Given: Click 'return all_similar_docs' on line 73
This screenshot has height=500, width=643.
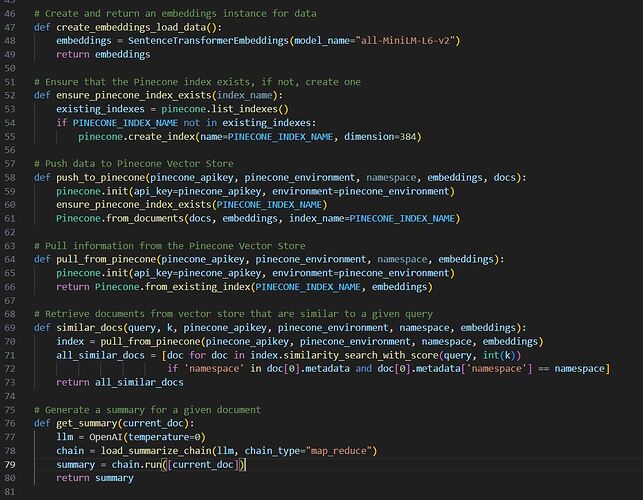Looking at the screenshot, I should tap(120, 382).
